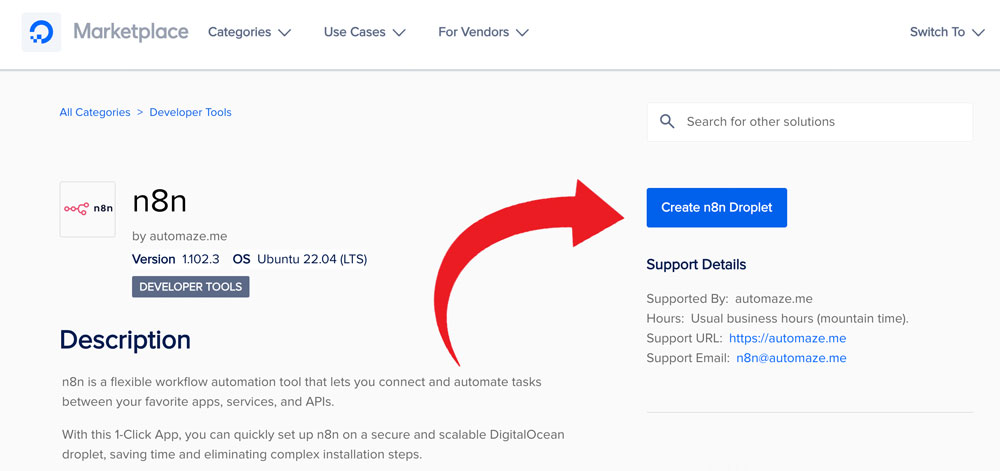
Task: Select the version number 1.102.3
Action: tap(201, 259)
